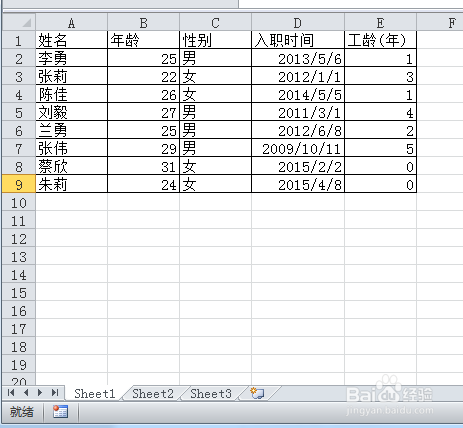Click the macro record icon in status bar
Screen dimensions: 463x428
tap(60, 412)
